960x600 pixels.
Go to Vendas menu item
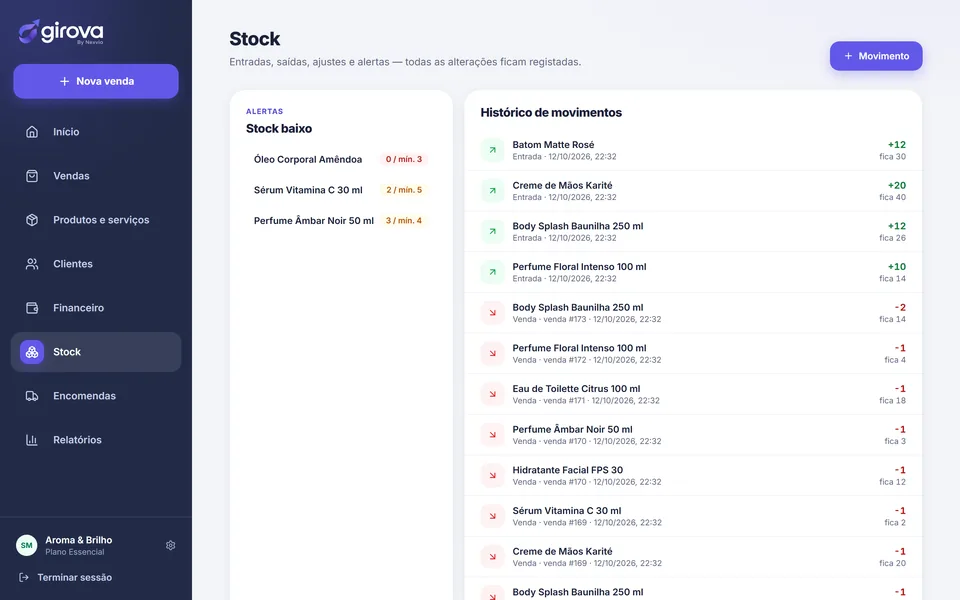coord(96,176)
